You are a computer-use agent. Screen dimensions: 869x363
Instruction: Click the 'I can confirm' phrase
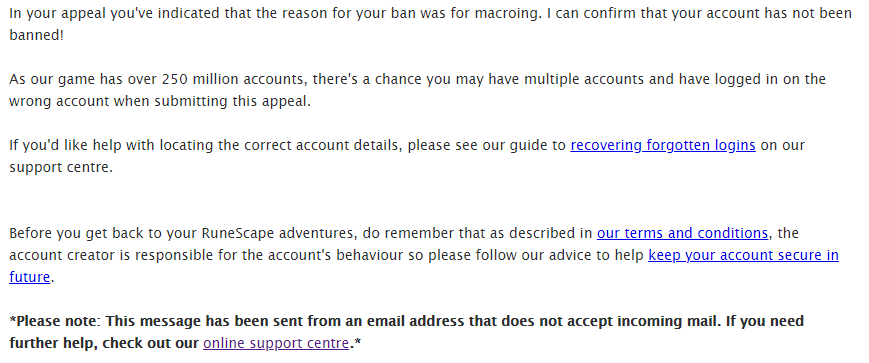tap(591, 14)
